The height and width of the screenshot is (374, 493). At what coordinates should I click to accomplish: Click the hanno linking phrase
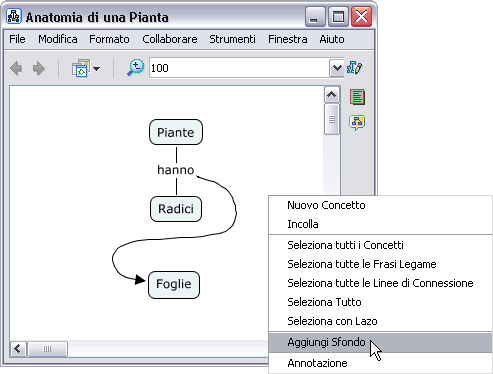click(176, 170)
